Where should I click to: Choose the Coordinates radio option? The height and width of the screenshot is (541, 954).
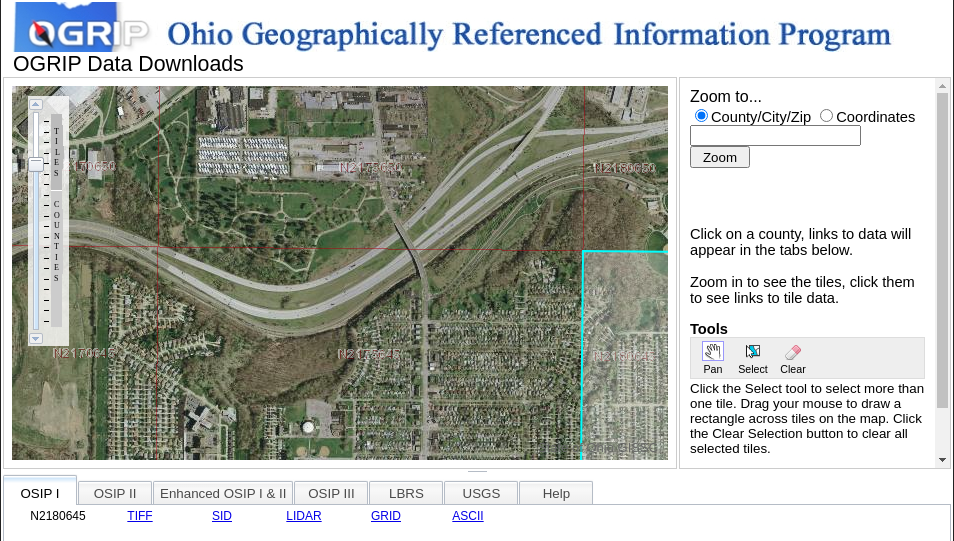pyautogui.click(x=826, y=116)
